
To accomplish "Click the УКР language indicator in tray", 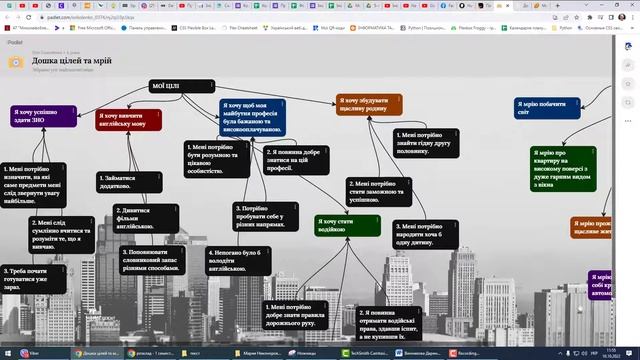I will [594, 353].
